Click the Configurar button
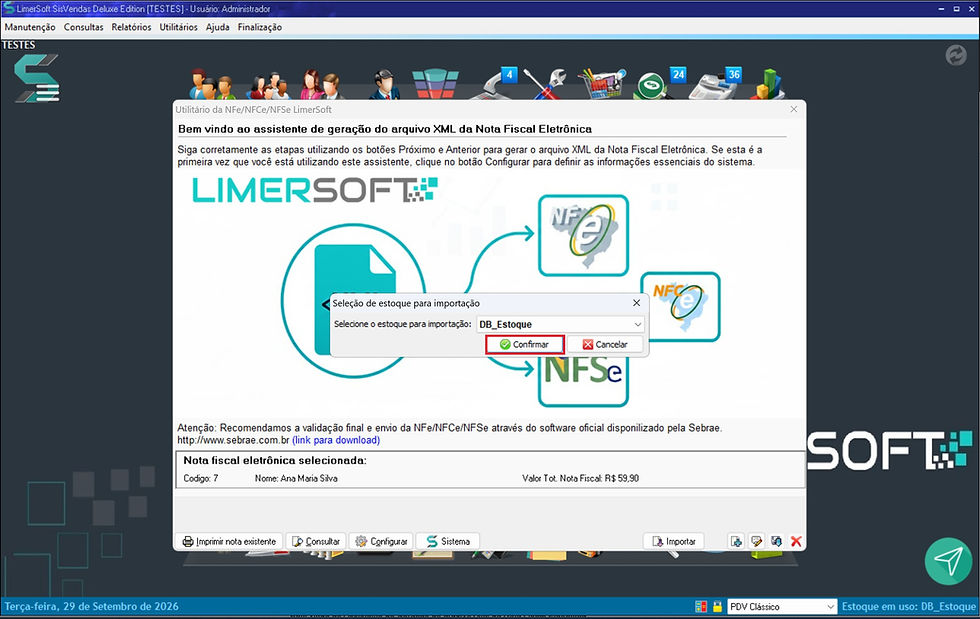980x619 pixels. point(381,541)
